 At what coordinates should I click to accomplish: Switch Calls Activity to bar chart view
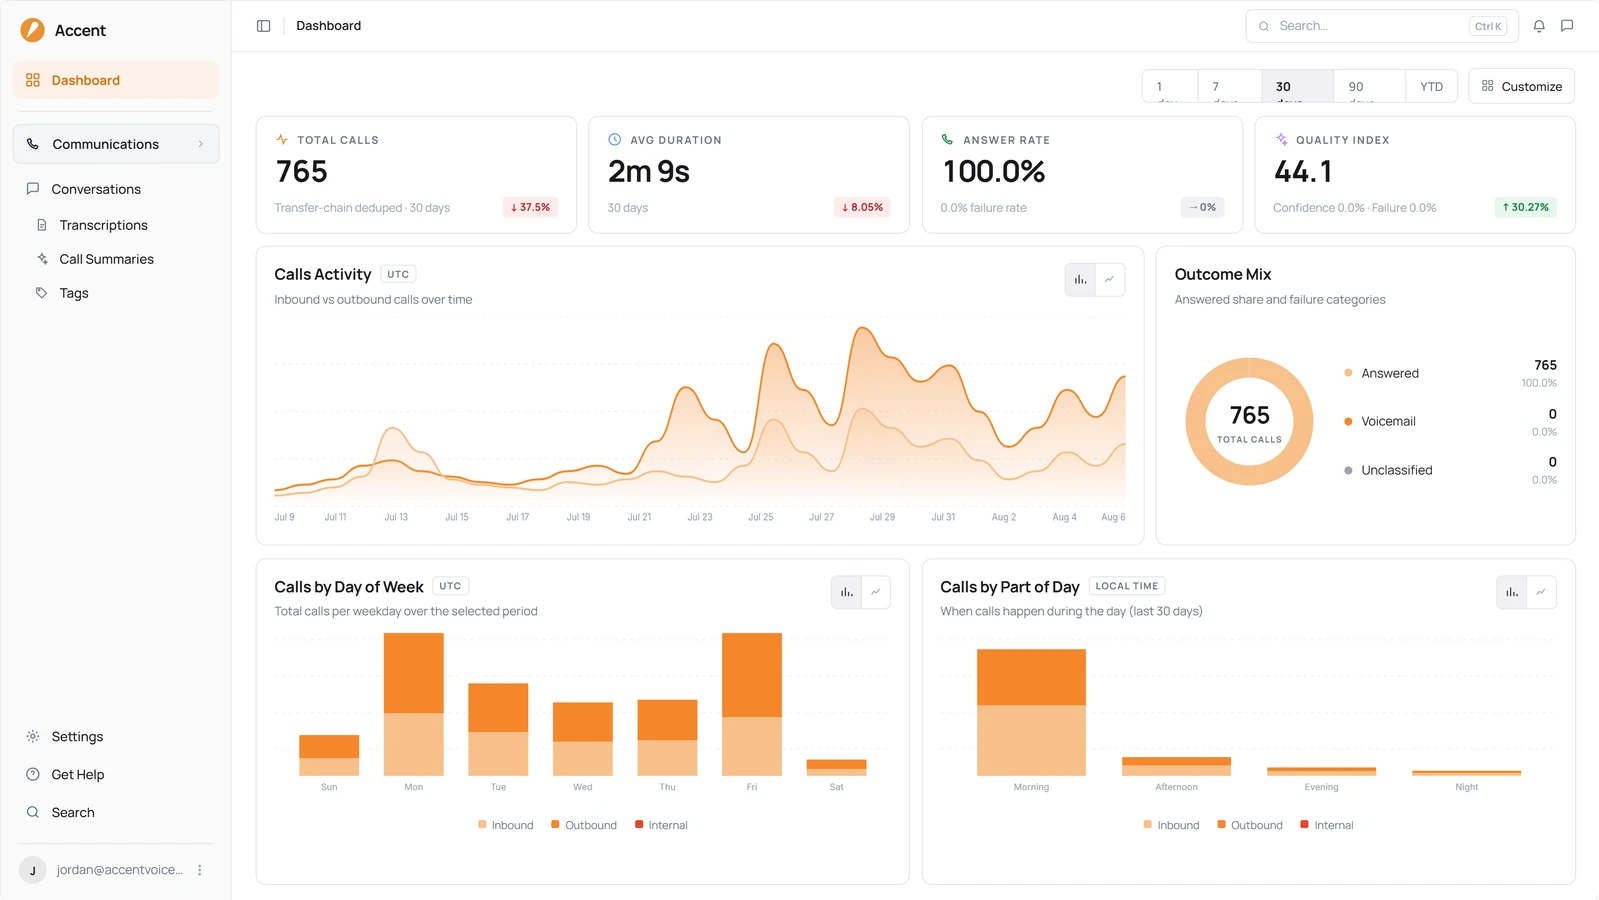(1080, 280)
